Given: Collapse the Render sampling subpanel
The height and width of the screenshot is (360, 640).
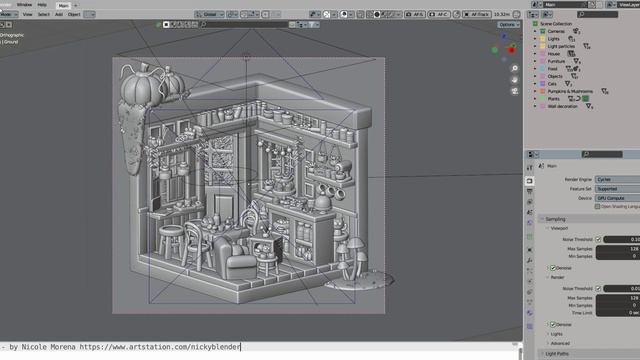Looking at the screenshot, I should [557, 278].
